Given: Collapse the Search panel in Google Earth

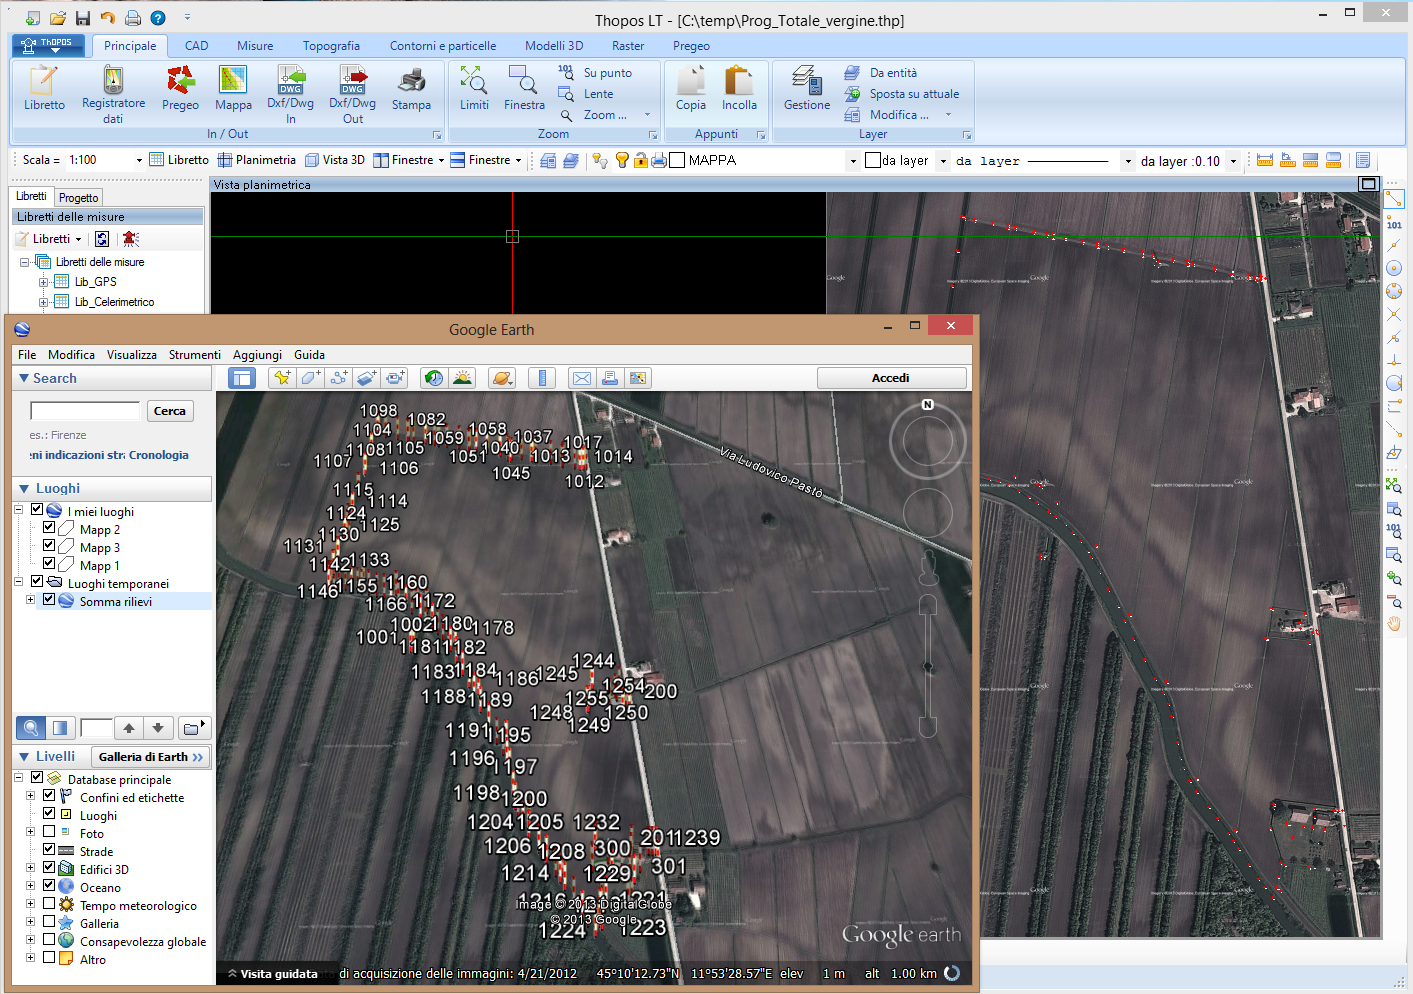Looking at the screenshot, I should coord(24,378).
